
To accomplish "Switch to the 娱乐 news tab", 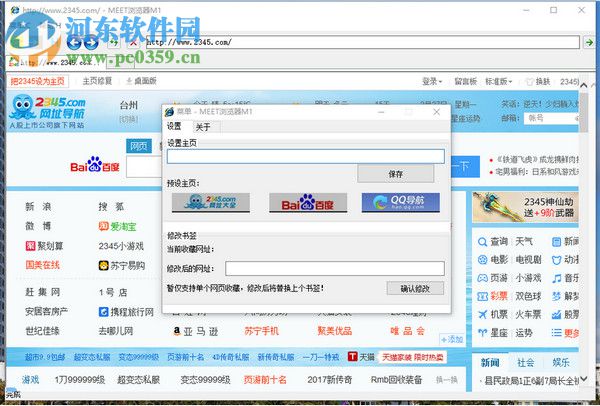I will [x=561, y=362].
